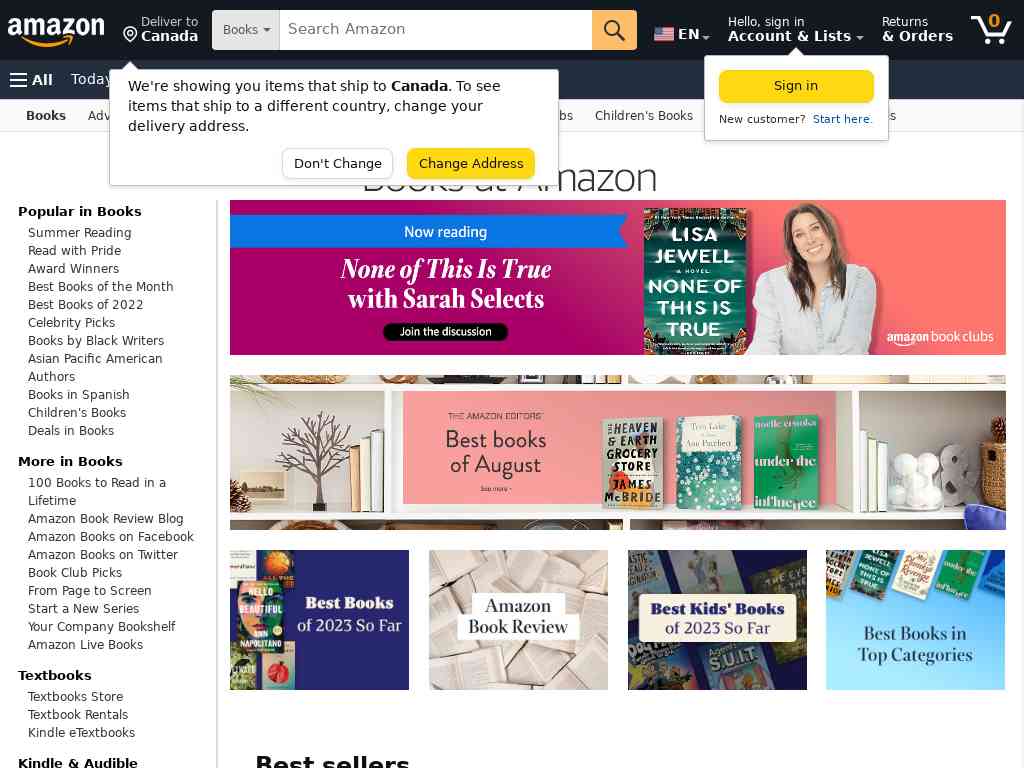Choose Don't Change in the popup

(338, 163)
